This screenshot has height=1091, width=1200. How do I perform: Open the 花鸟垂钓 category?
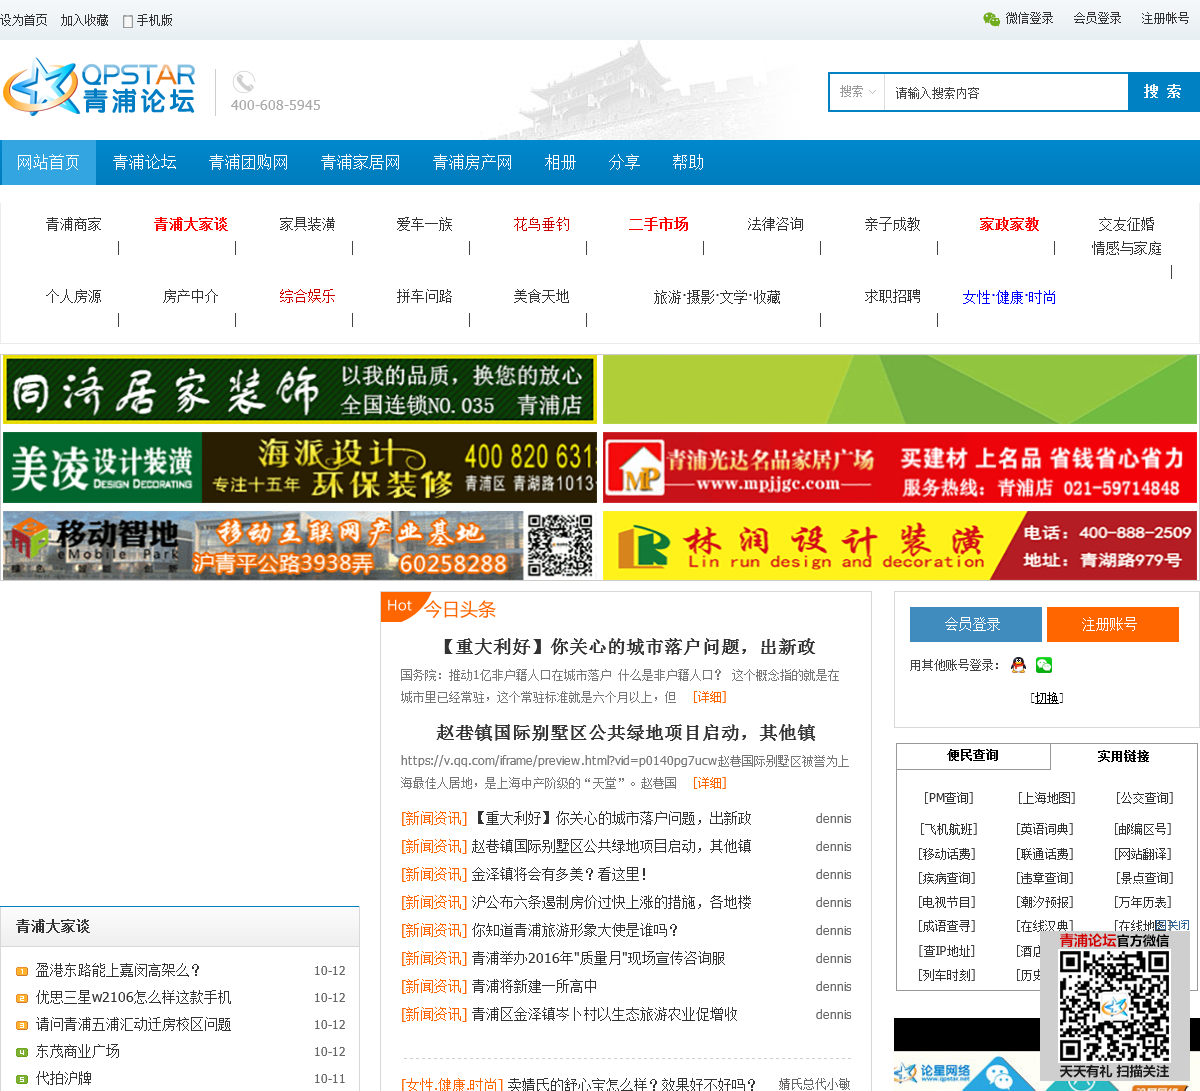(542, 225)
